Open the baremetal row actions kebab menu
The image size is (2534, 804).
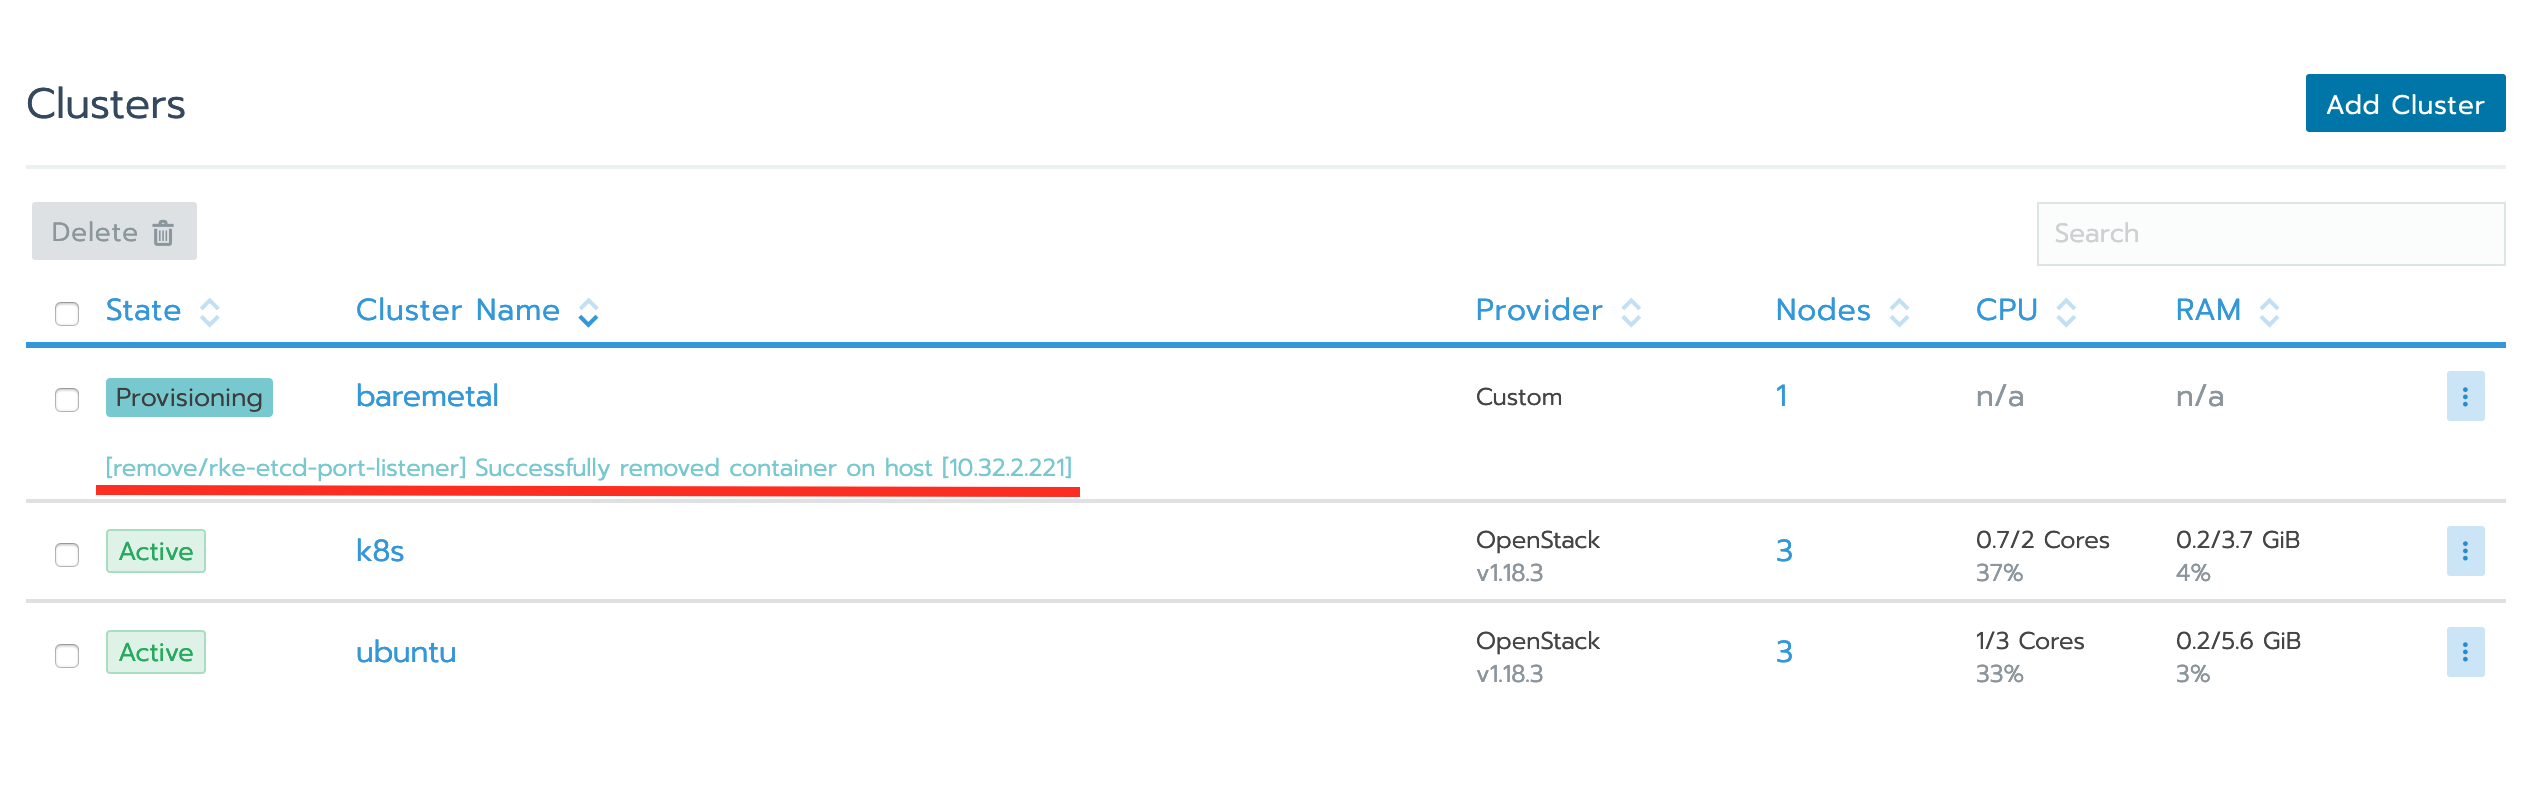click(x=2465, y=397)
